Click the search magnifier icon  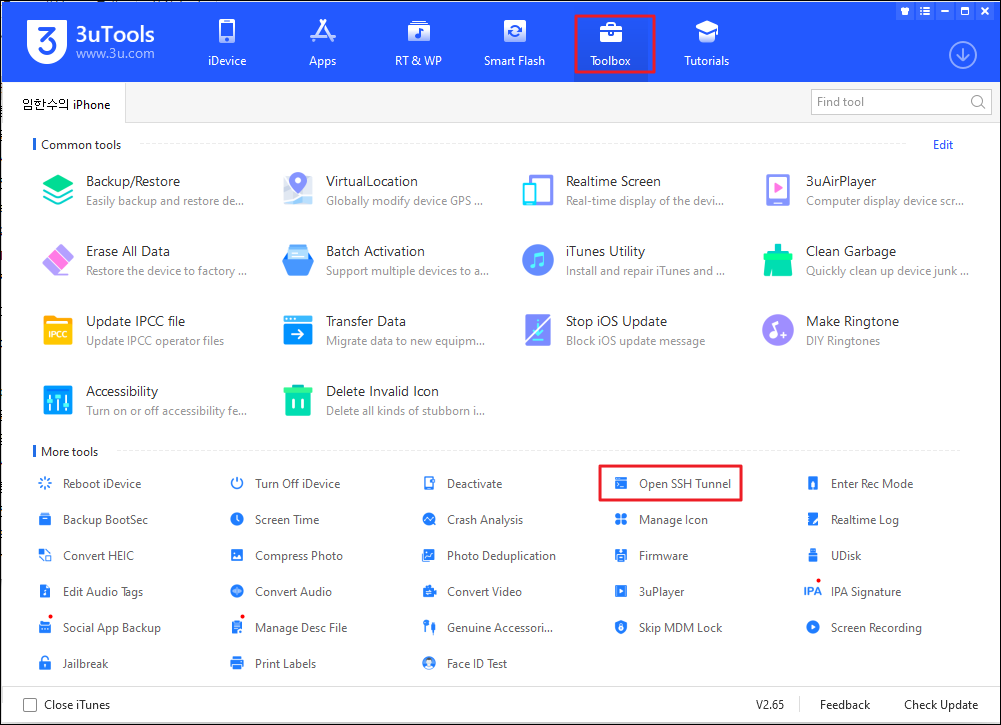point(977,101)
